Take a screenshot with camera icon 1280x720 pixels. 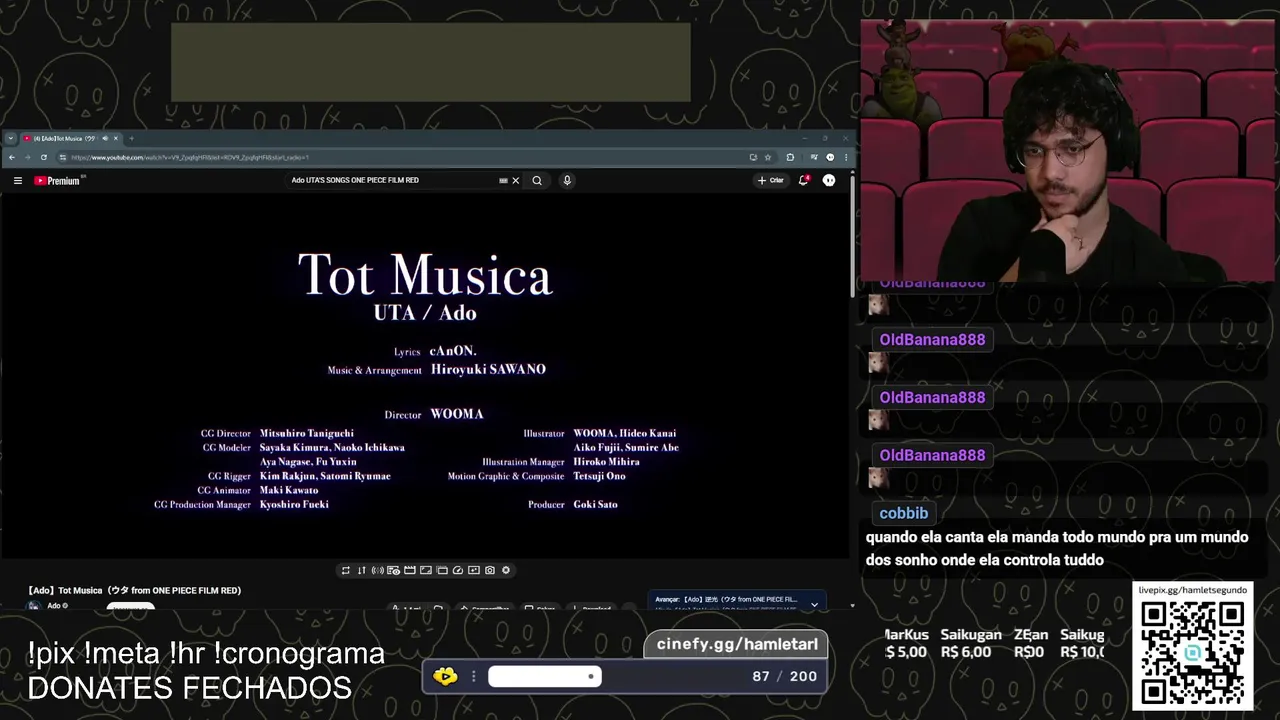pos(490,570)
